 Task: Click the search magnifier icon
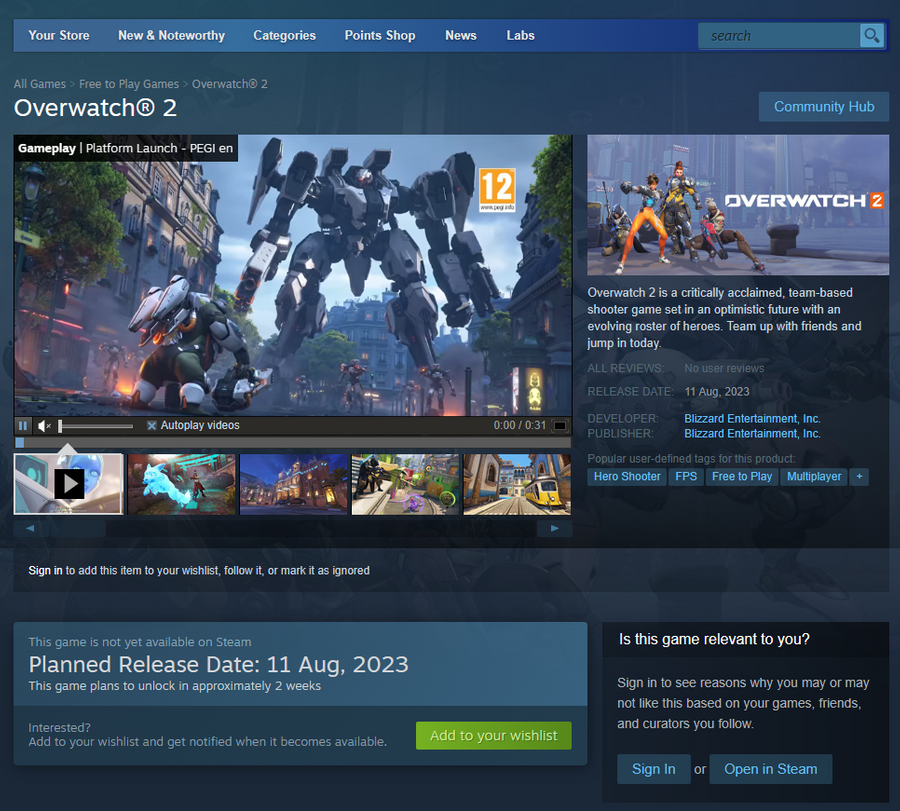pyautogui.click(x=871, y=35)
